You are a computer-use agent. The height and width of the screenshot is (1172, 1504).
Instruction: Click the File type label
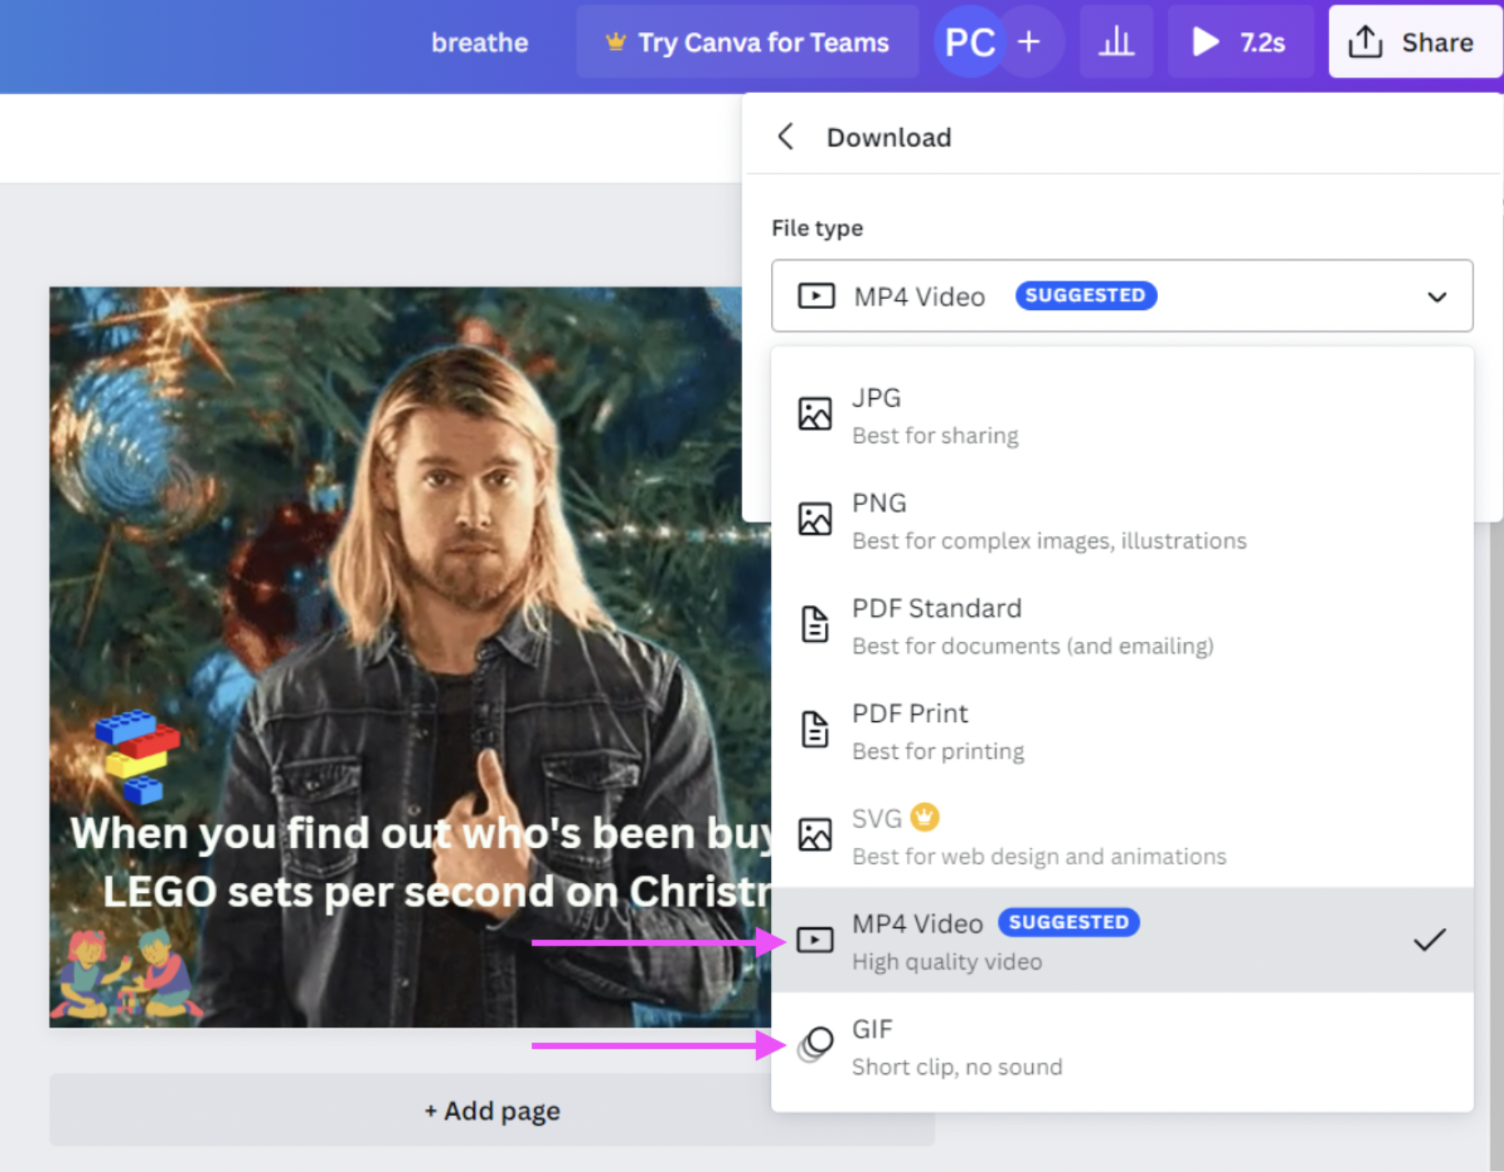(x=817, y=228)
